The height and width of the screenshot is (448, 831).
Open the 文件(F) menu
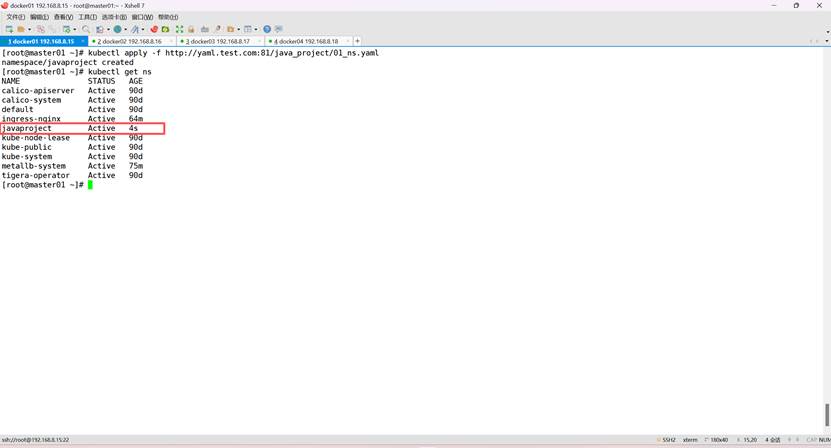[x=15, y=17]
